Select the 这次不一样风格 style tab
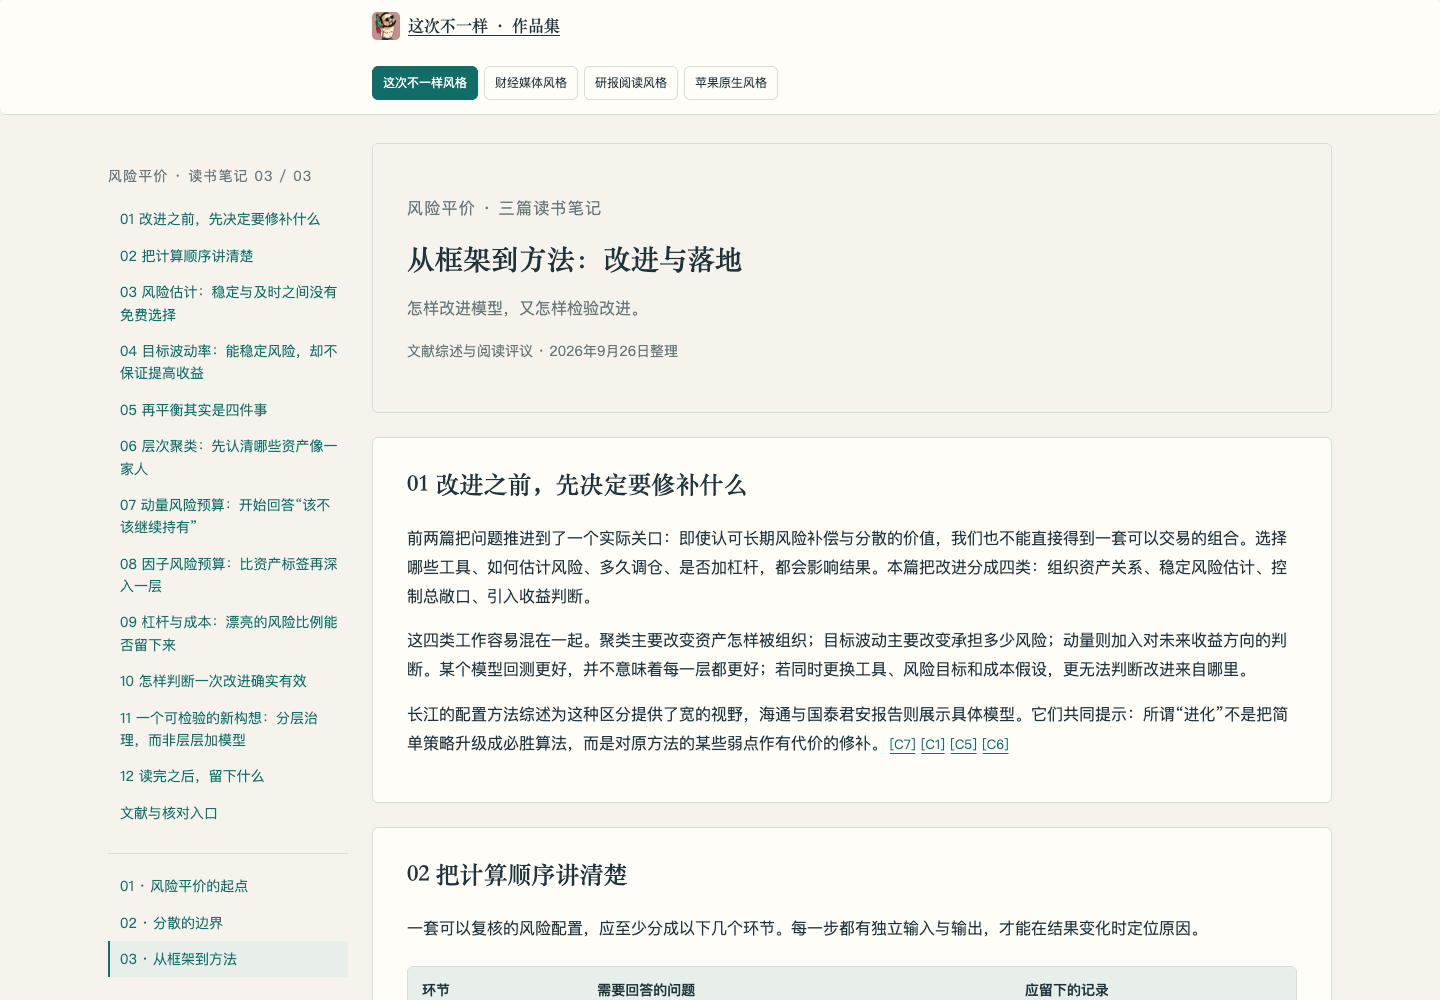Viewport: 1440px width, 1000px height. click(x=425, y=83)
